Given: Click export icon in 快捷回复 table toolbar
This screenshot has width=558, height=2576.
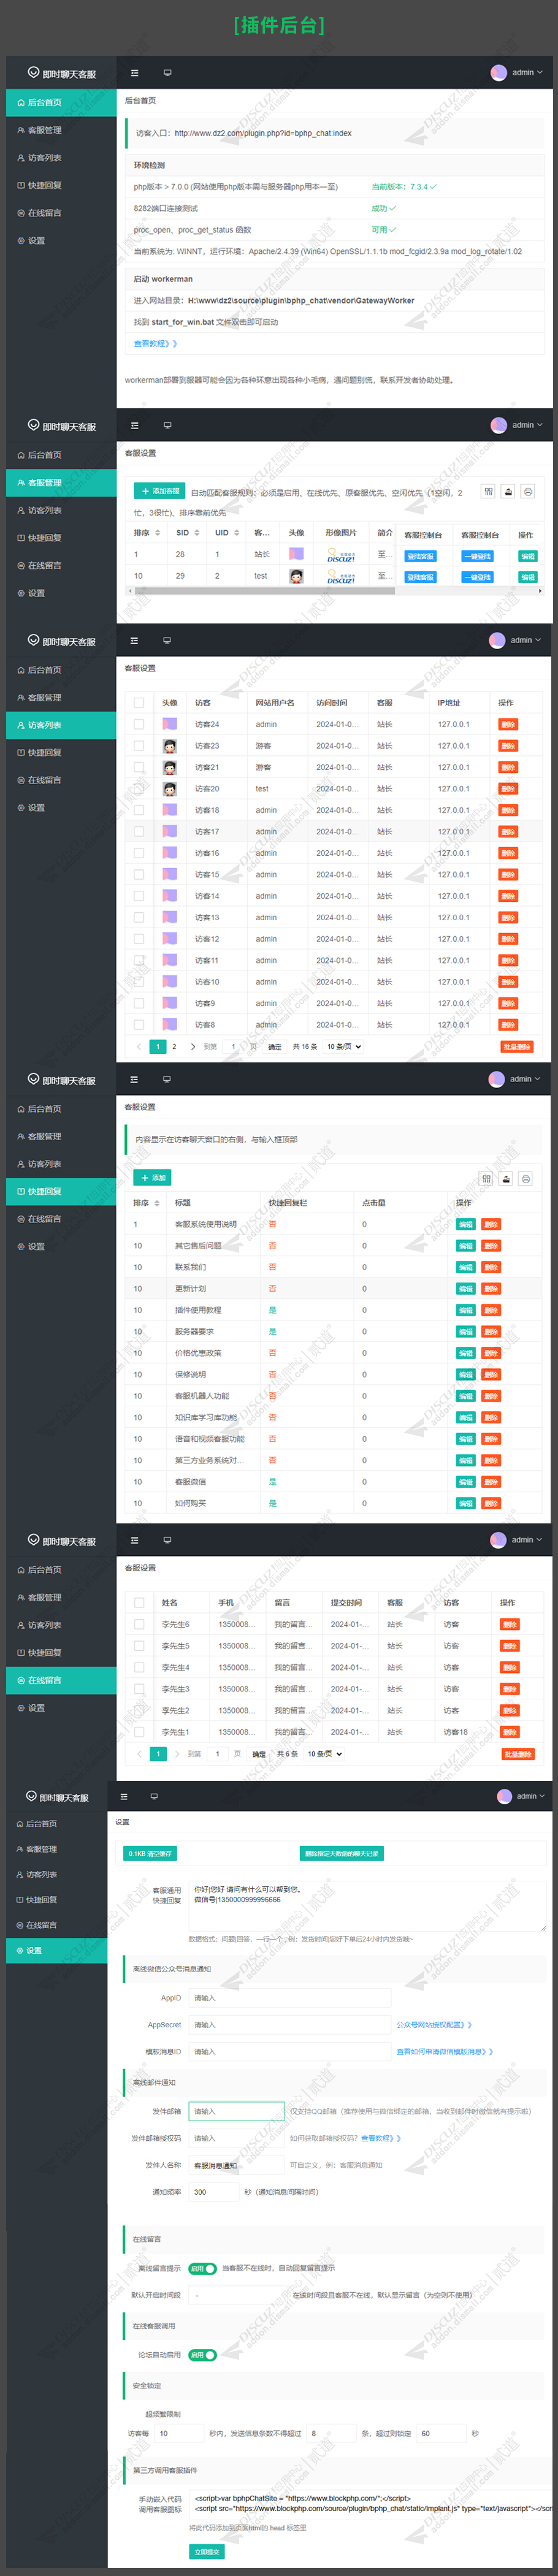Looking at the screenshot, I should point(506,1178).
